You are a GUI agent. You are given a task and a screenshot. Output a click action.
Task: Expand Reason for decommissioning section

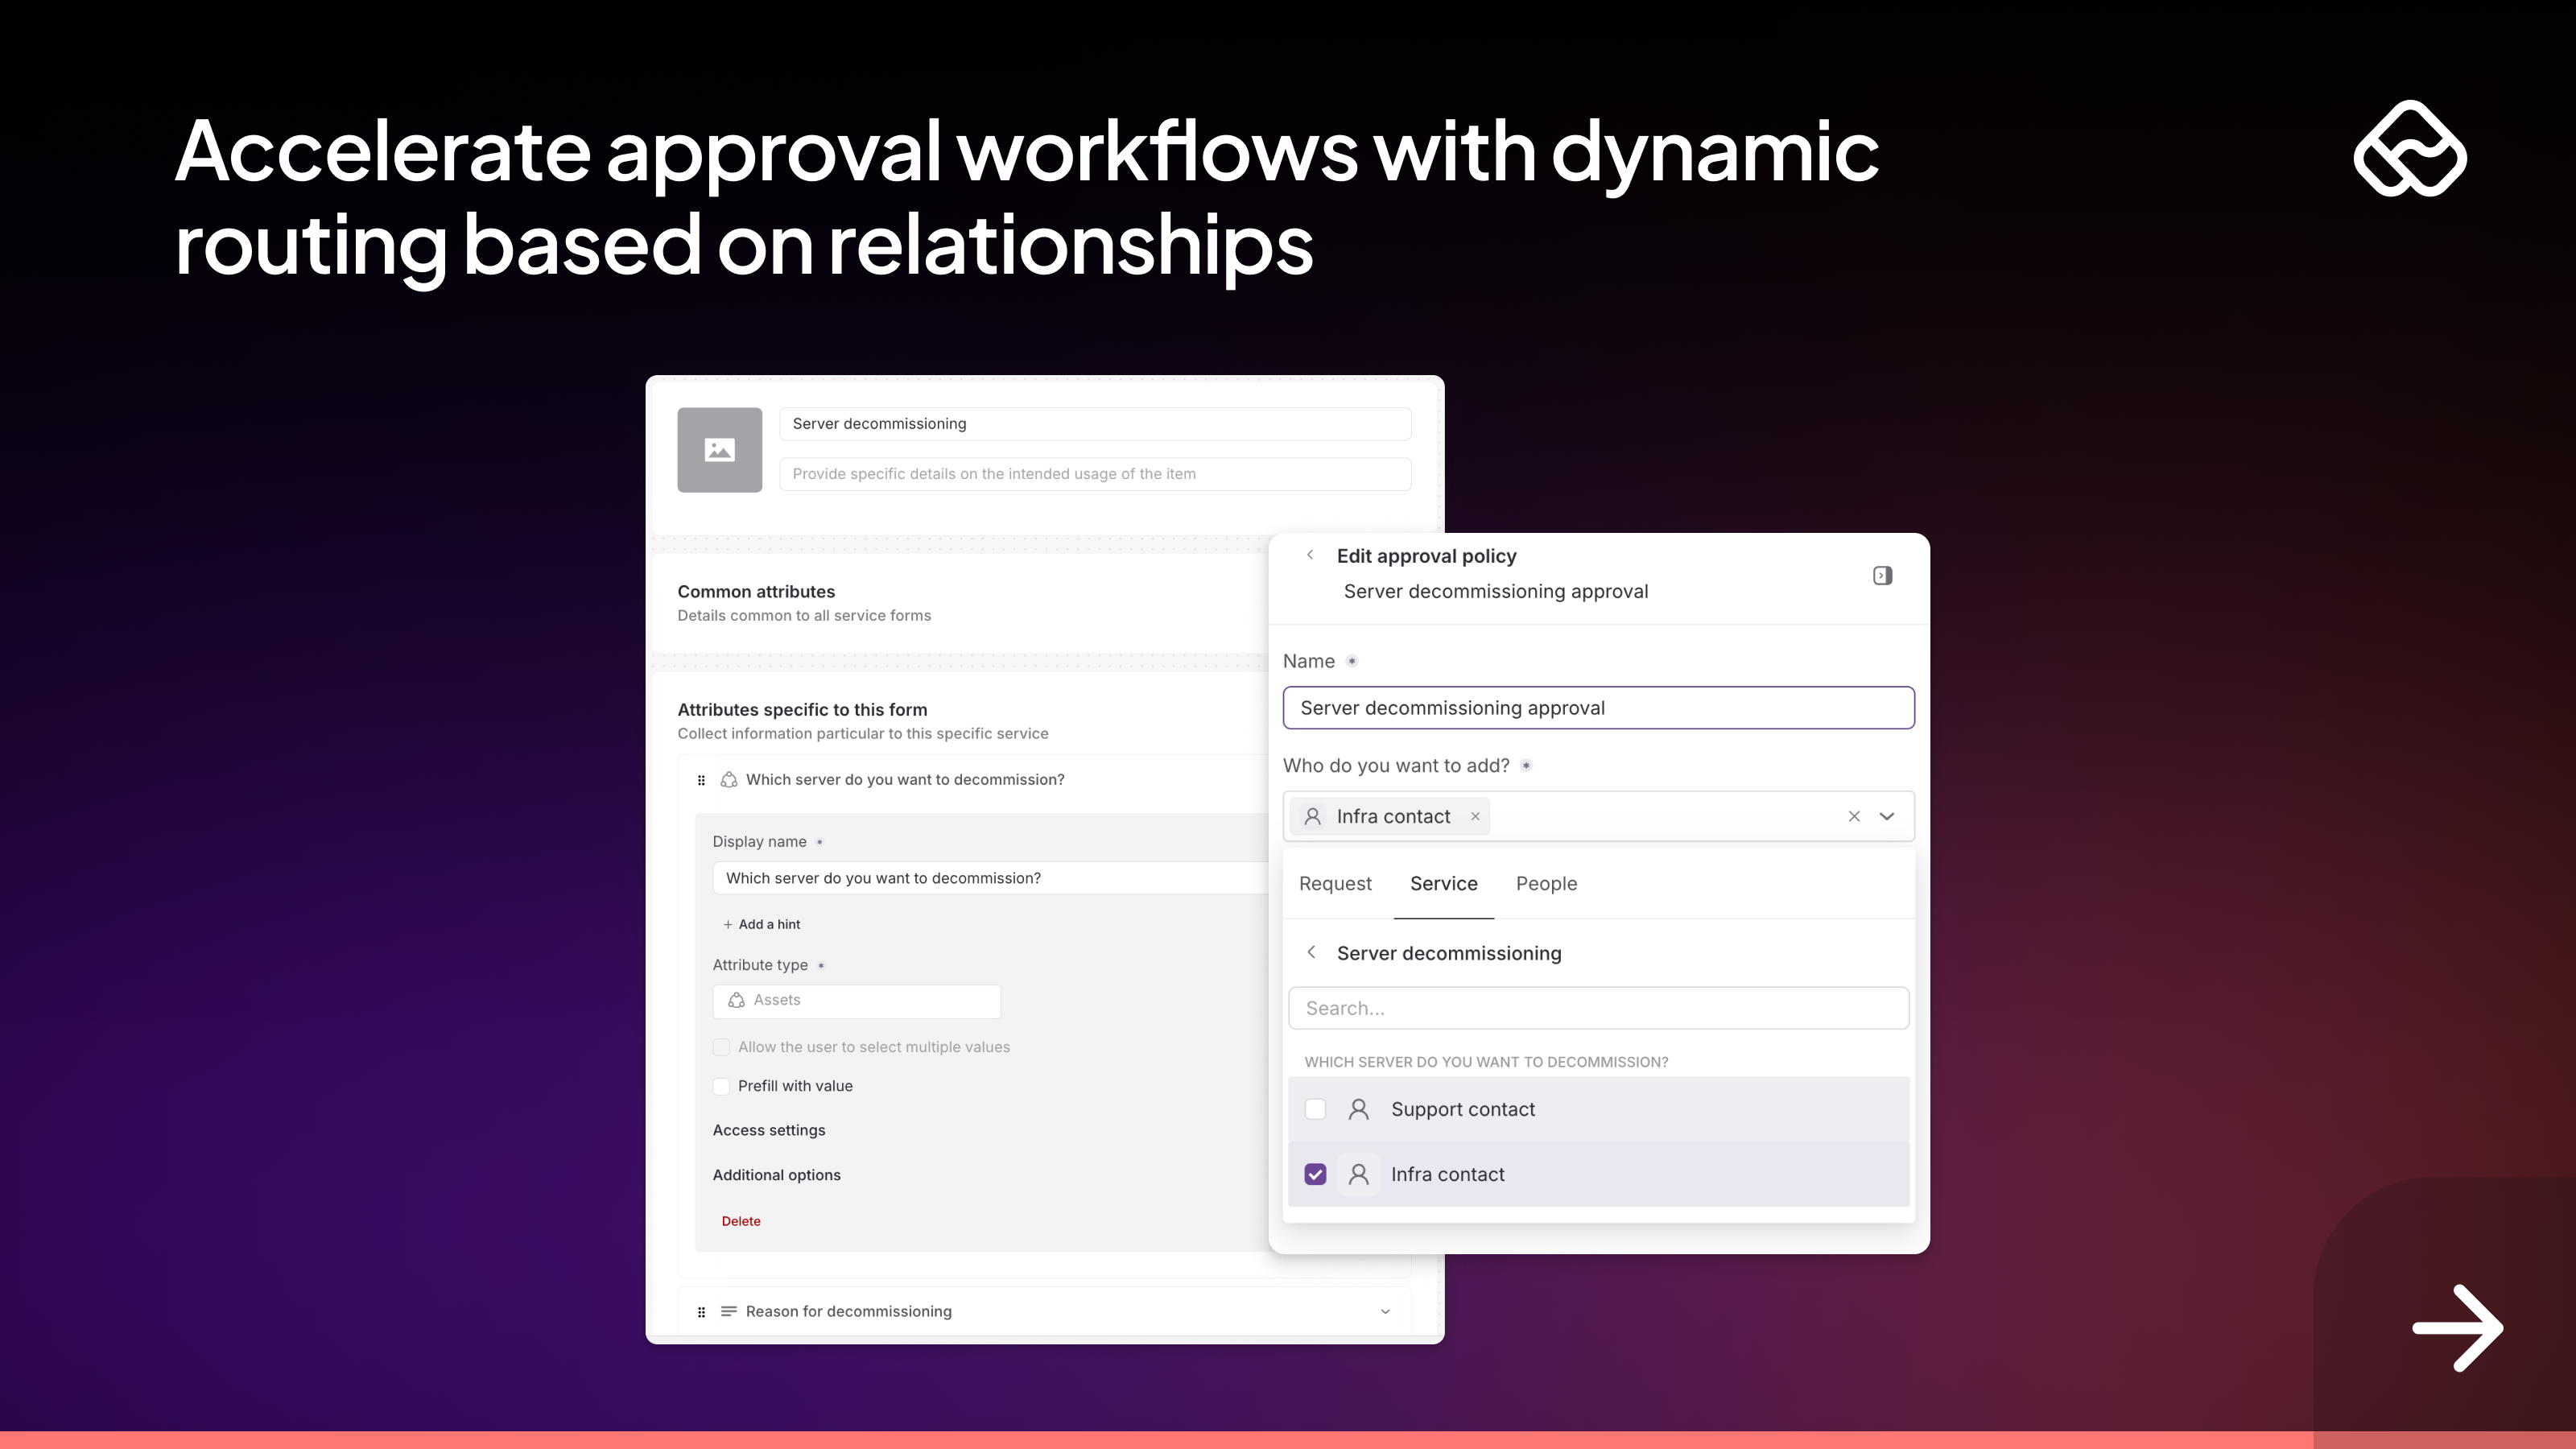click(x=1385, y=1312)
